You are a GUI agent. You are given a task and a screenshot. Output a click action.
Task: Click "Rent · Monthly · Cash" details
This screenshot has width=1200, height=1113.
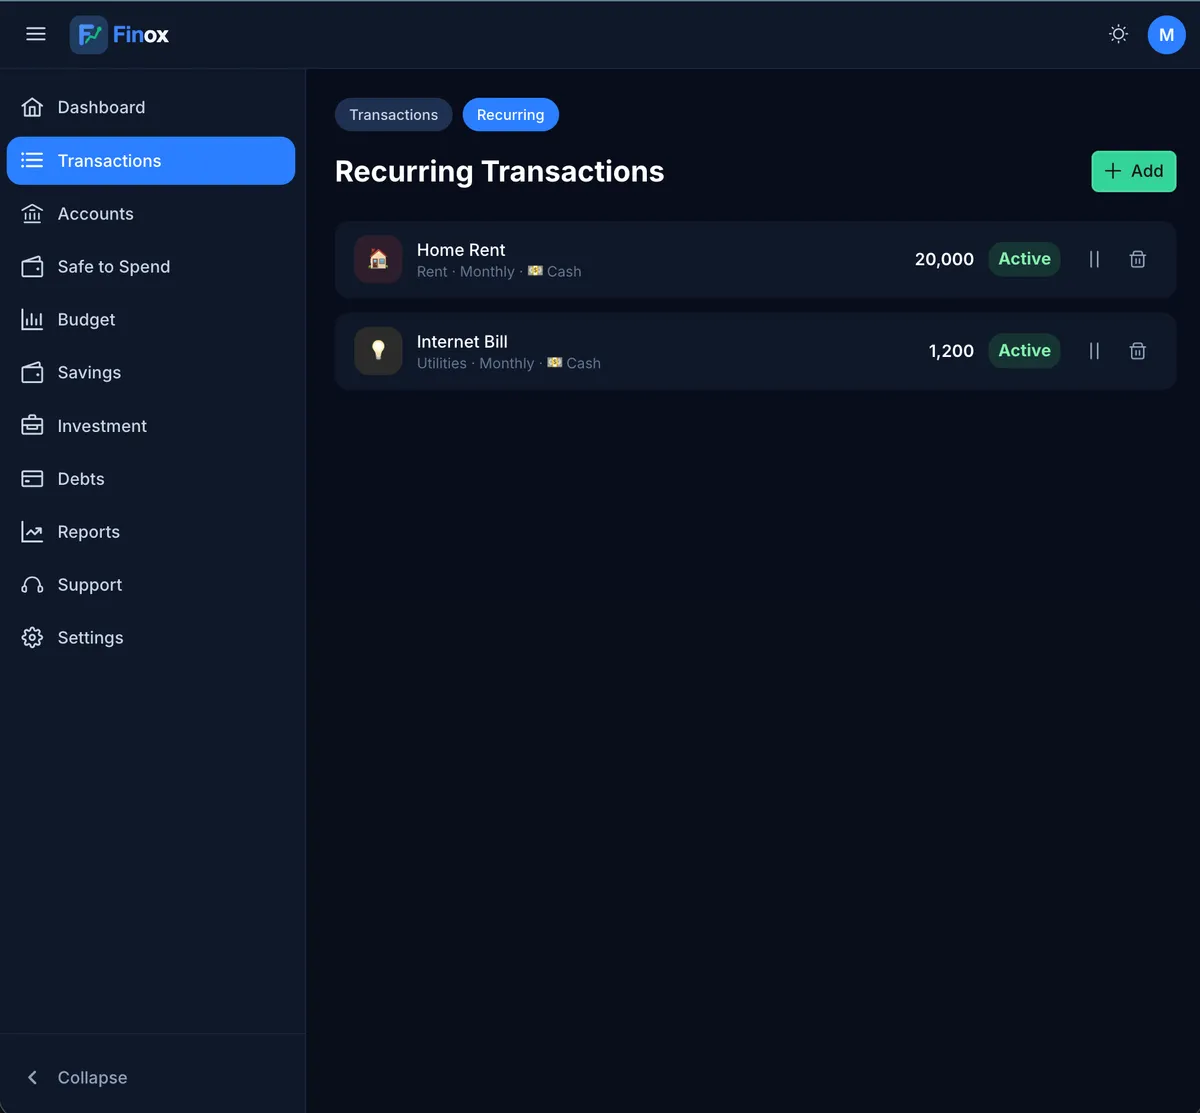499,272
